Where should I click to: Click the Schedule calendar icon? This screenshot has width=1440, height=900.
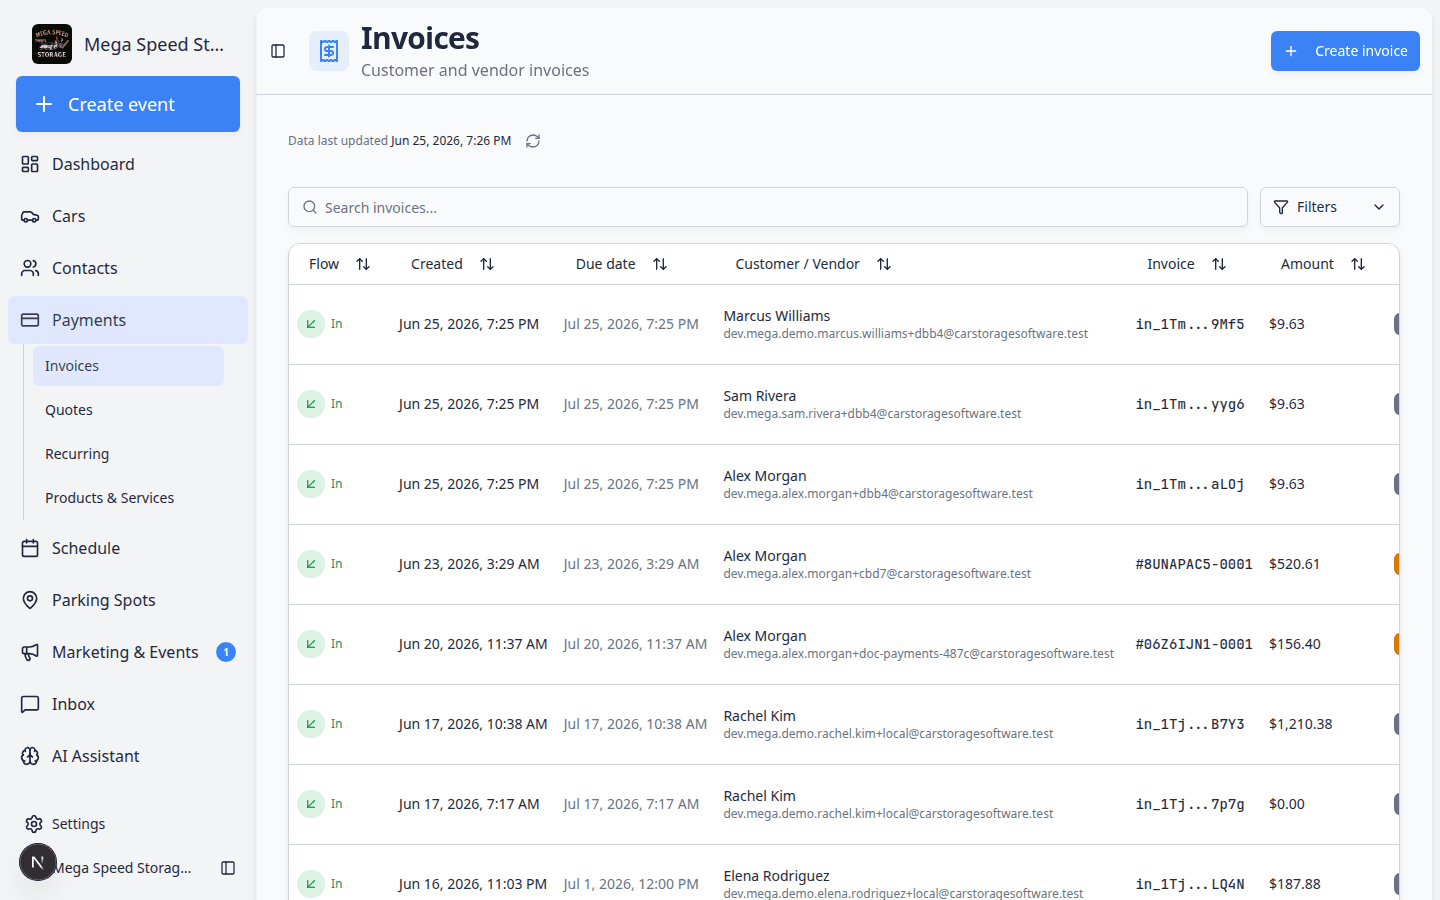(x=30, y=548)
